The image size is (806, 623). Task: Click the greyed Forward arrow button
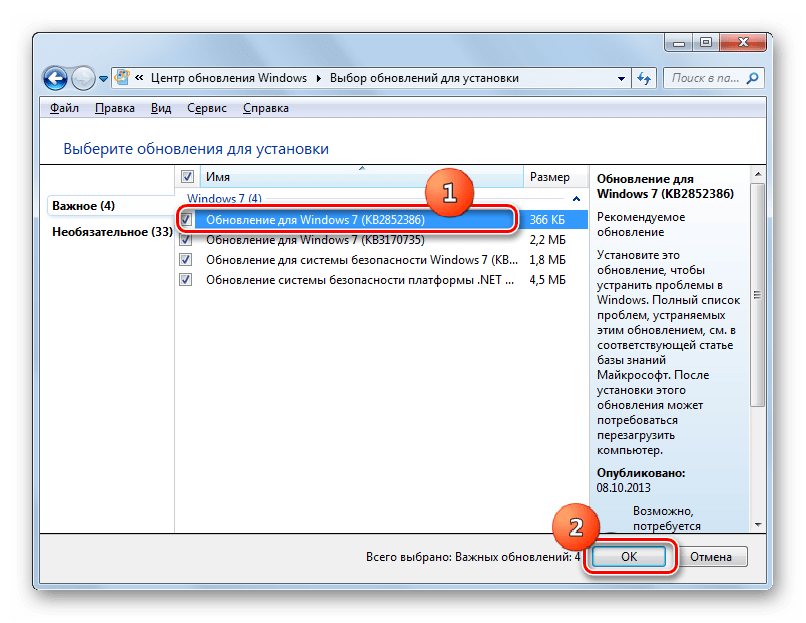click(x=83, y=79)
